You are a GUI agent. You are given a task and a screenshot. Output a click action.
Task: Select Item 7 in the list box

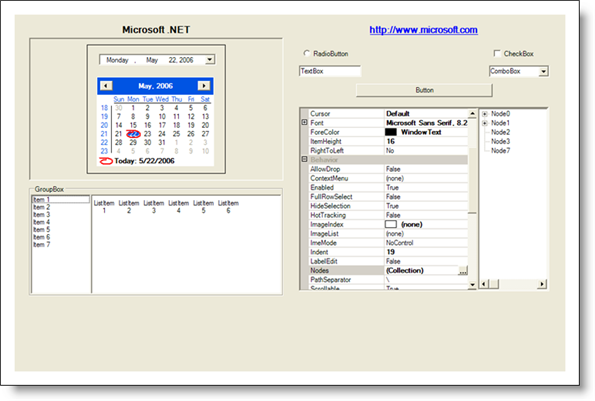tap(60, 245)
